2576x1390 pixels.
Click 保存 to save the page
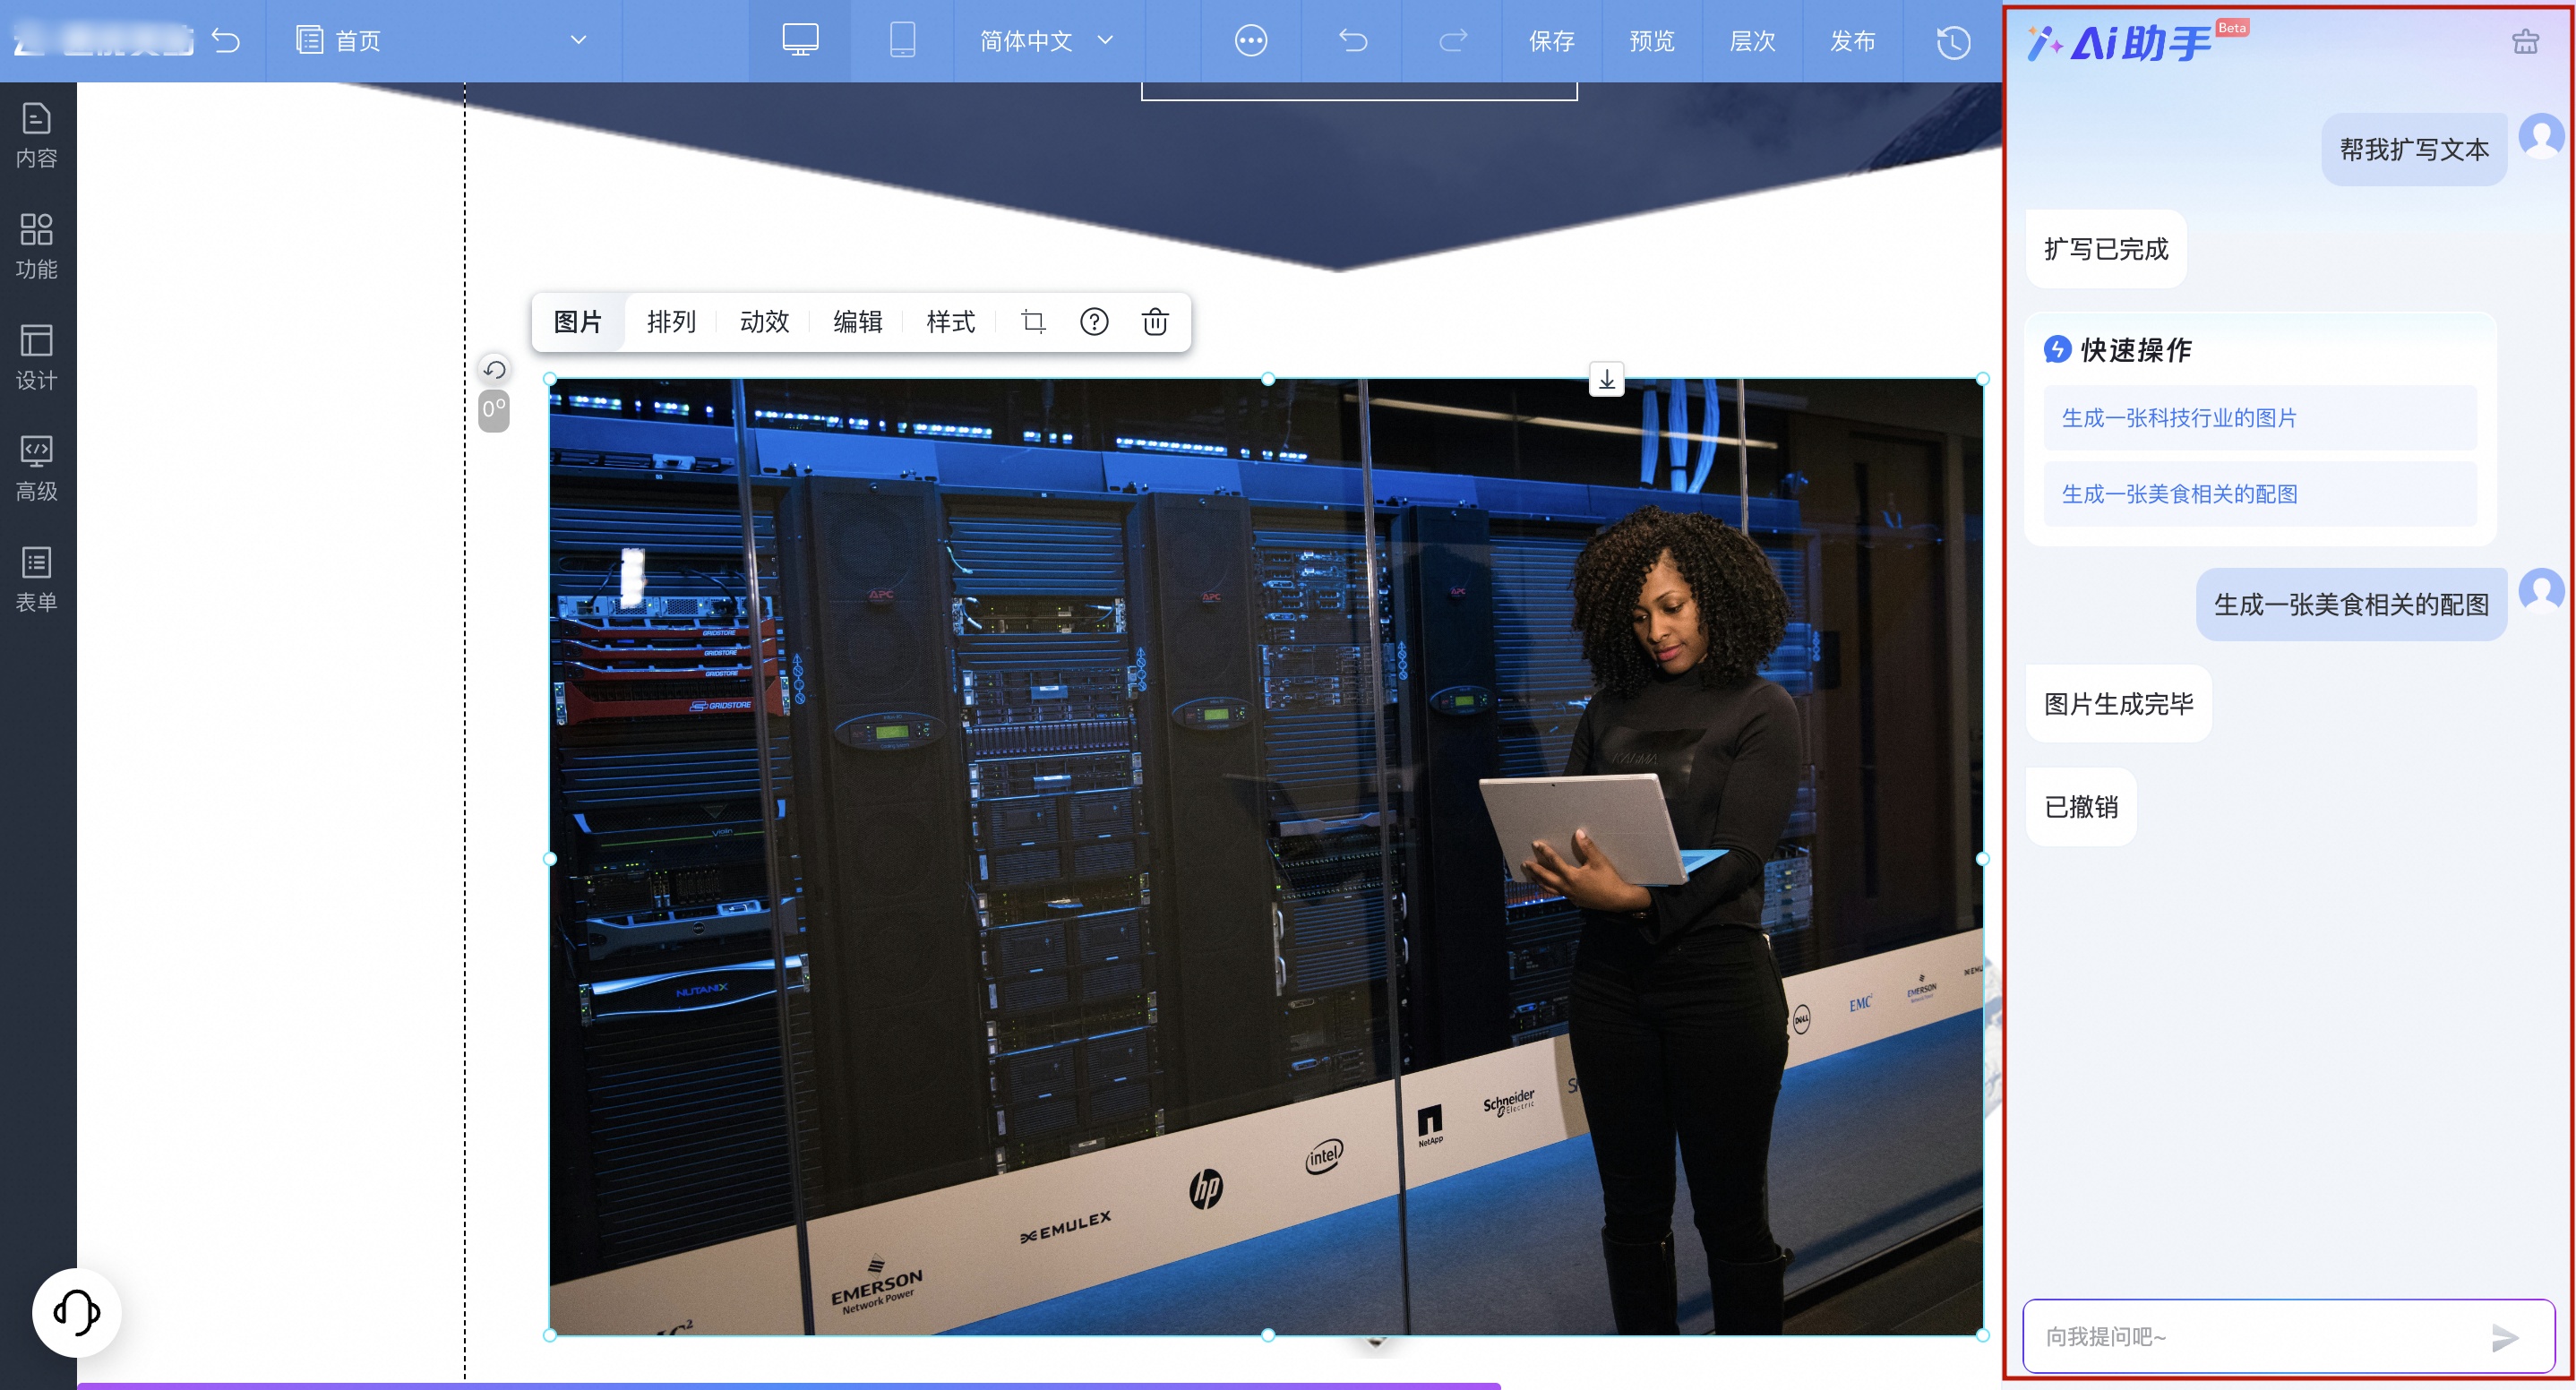point(1551,41)
